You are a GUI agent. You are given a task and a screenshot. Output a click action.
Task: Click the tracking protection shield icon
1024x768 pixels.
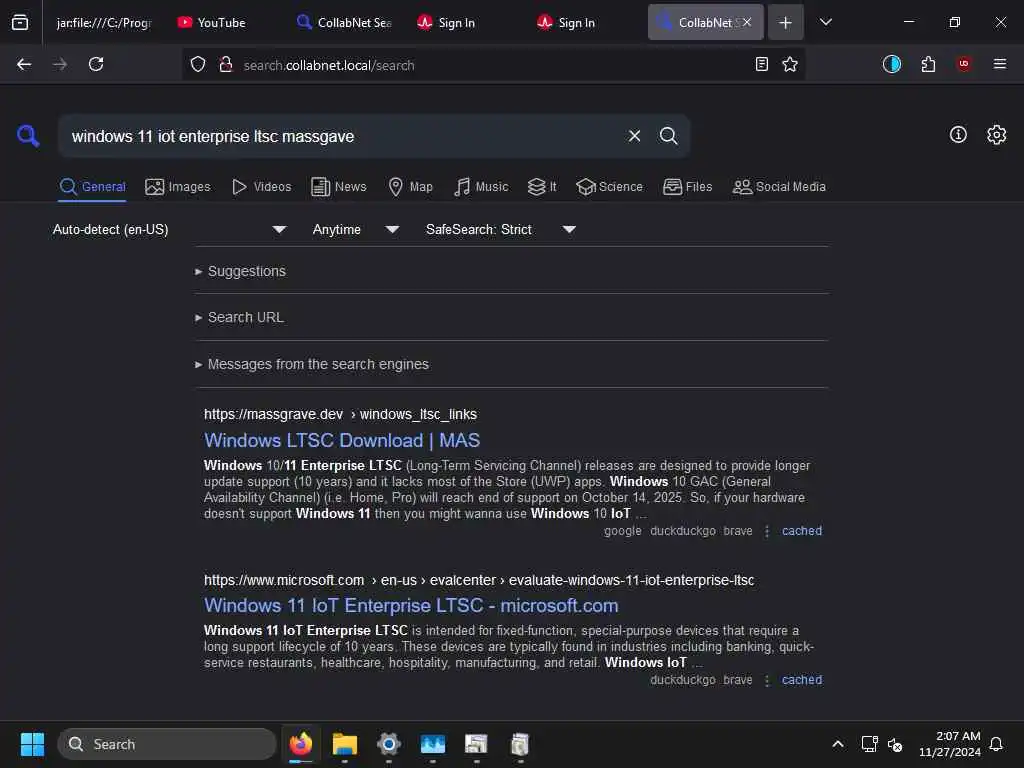coord(198,64)
